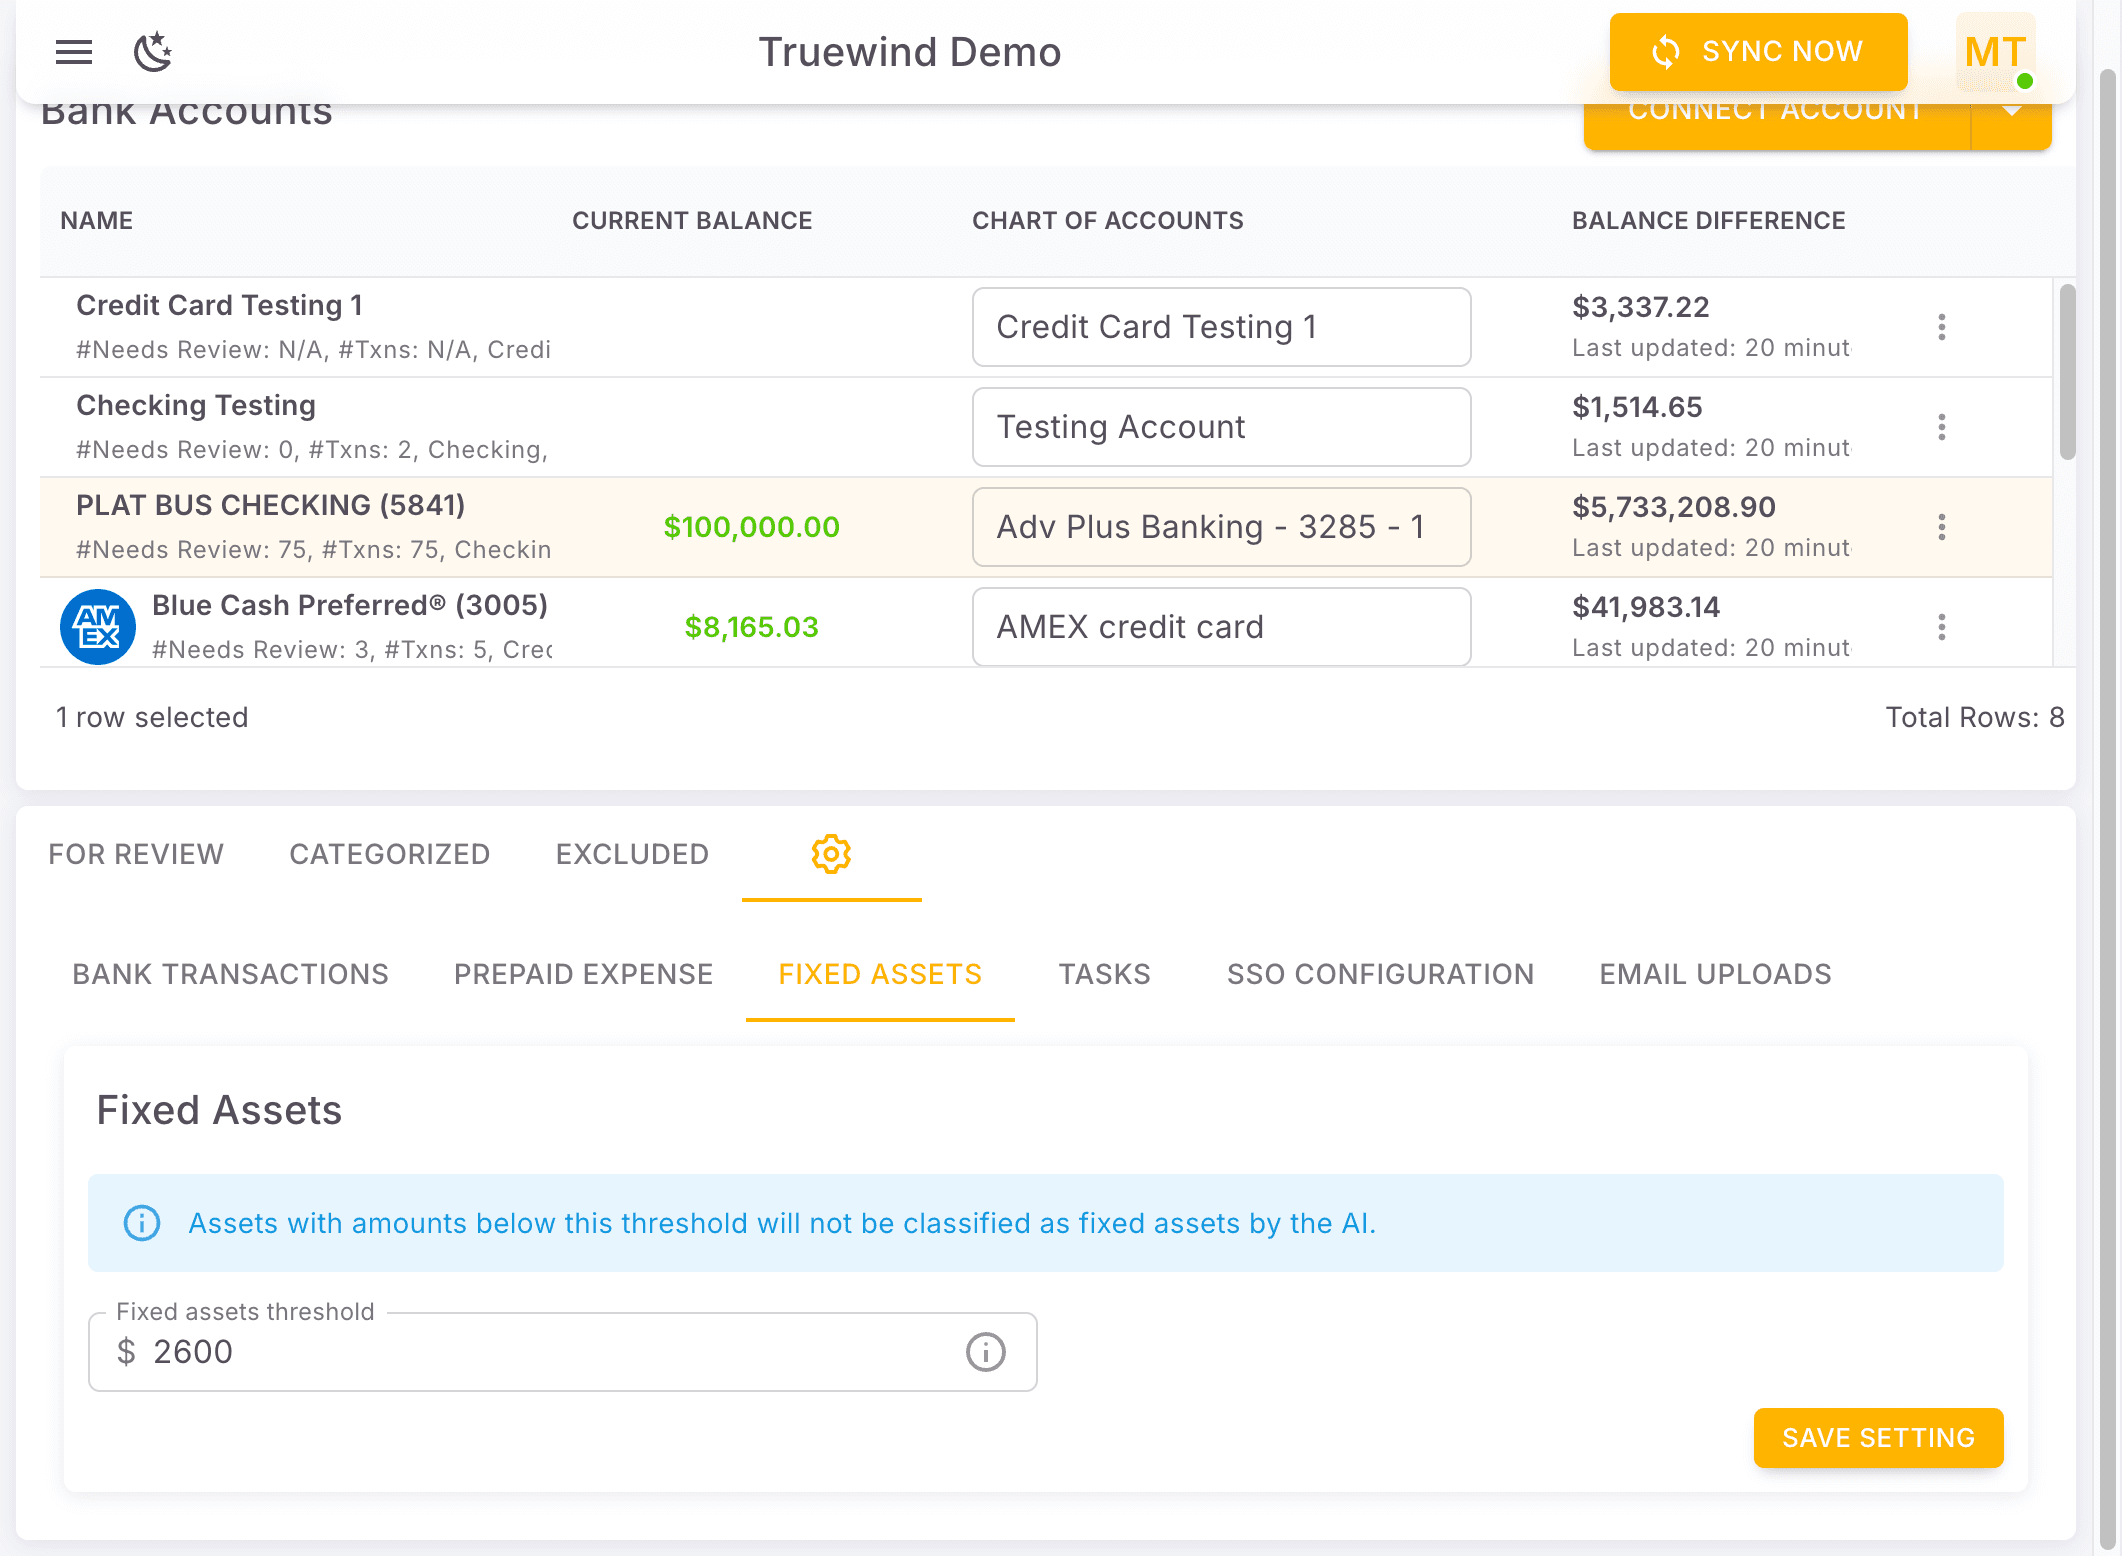
Task: Open the Adv Plus Banking account selector
Action: point(1220,527)
